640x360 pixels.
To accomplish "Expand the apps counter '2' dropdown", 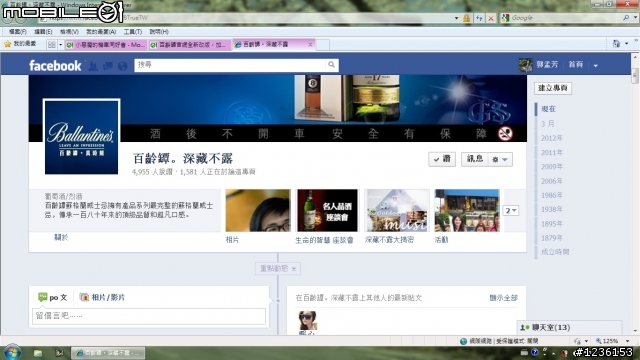I will pyautogui.click(x=511, y=211).
